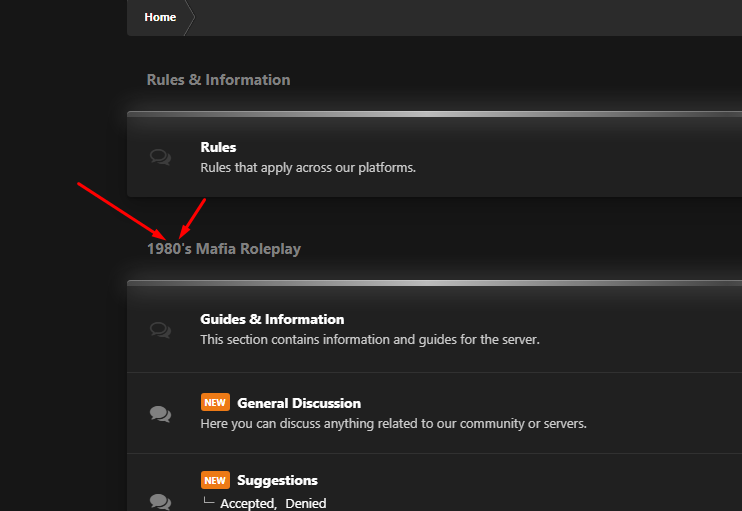Image resolution: width=742 pixels, height=511 pixels.
Task: Click the General Discussion description text
Action: (393, 423)
